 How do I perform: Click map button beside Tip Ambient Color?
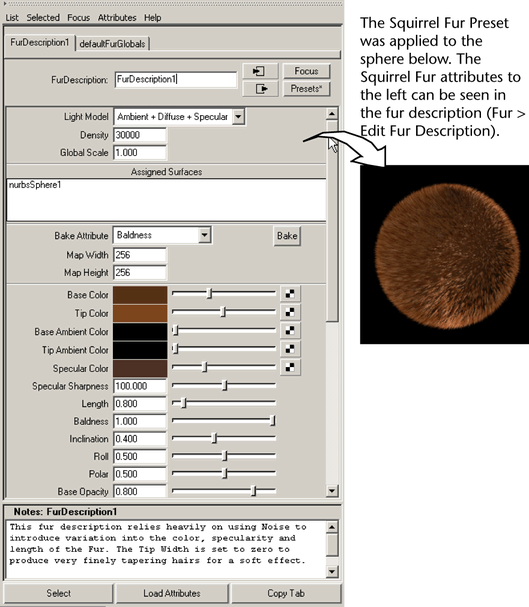(x=290, y=349)
